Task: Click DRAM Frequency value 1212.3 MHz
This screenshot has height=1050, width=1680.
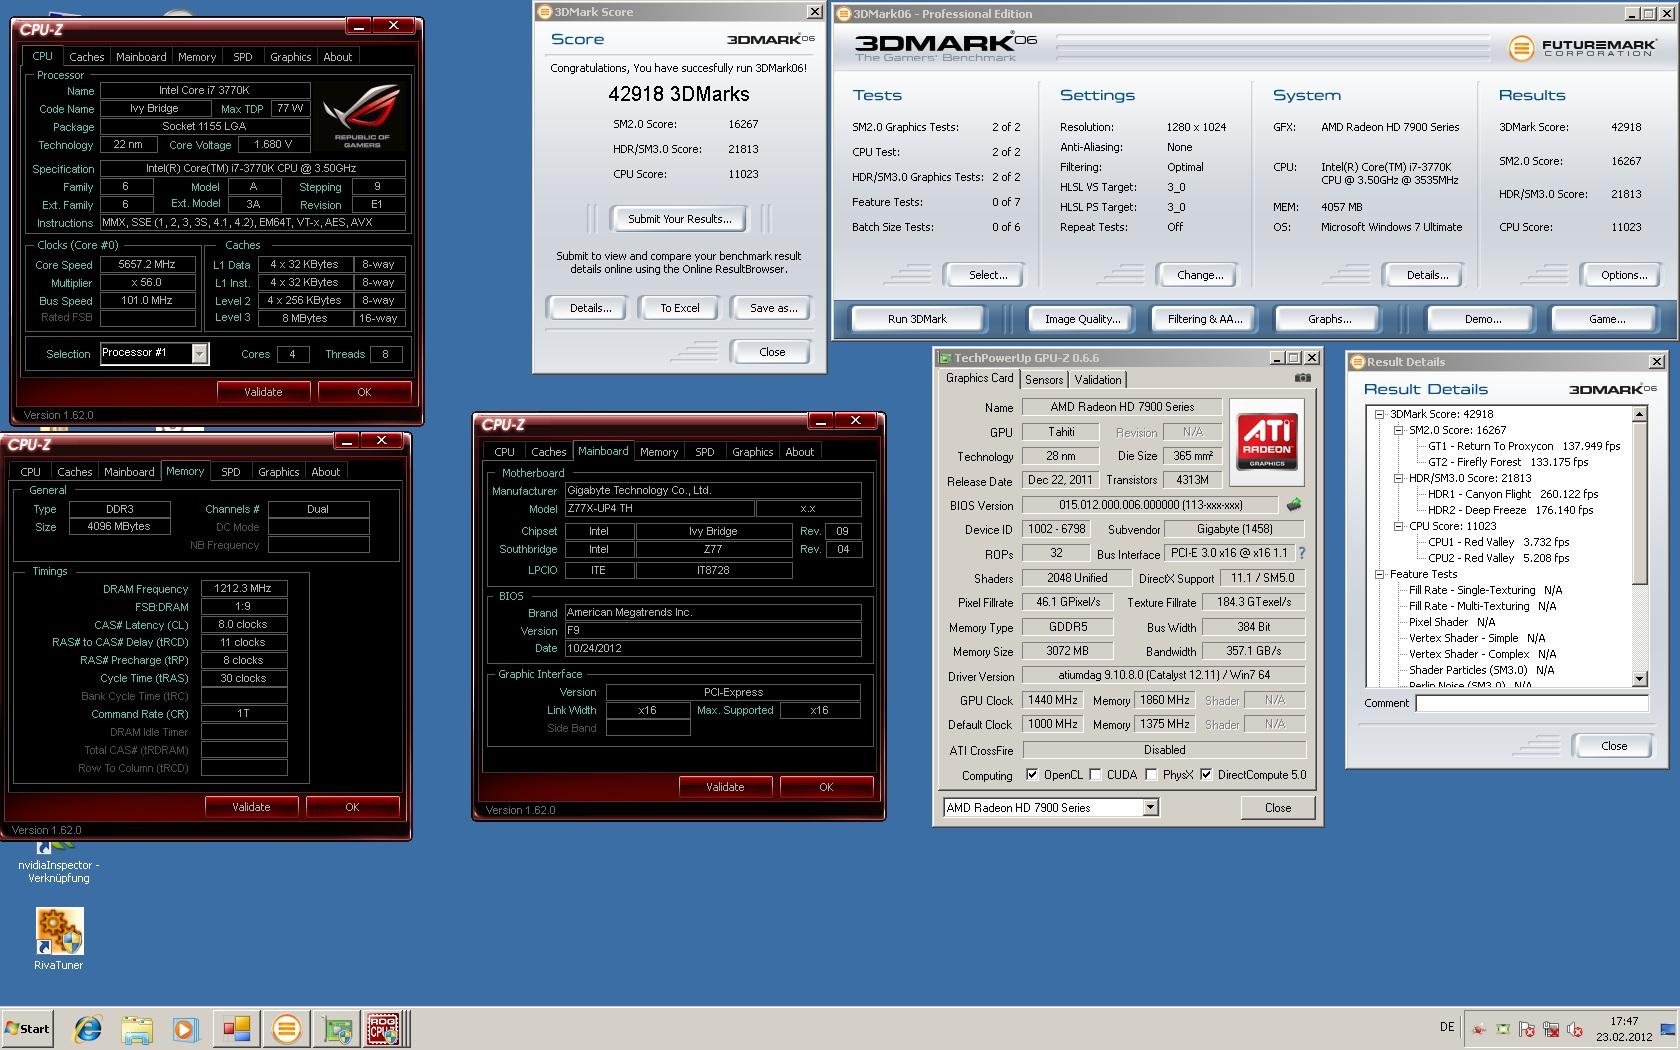Action: 243,588
